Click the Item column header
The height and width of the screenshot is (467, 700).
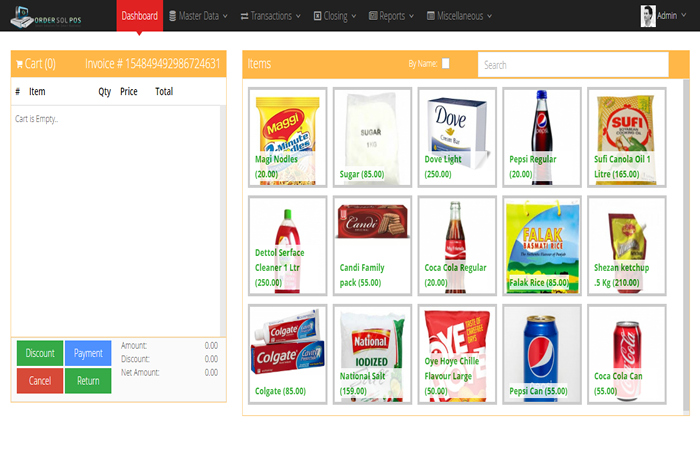(37, 92)
